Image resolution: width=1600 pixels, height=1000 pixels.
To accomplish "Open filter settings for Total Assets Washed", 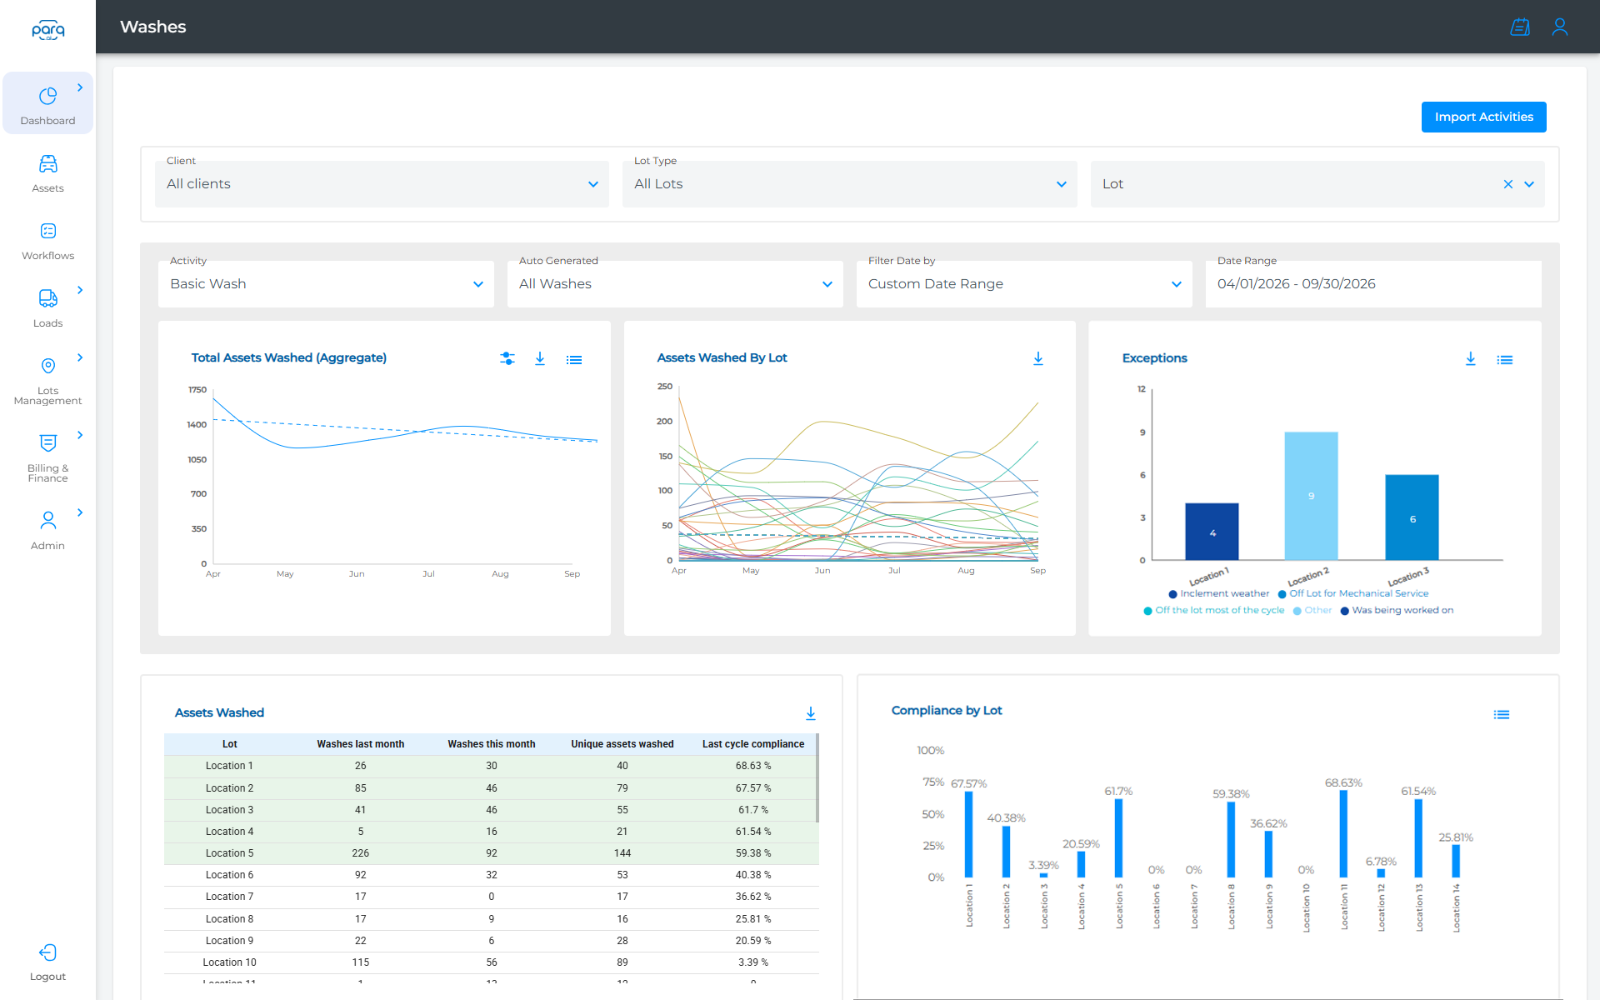I will click(x=508, y=358).
